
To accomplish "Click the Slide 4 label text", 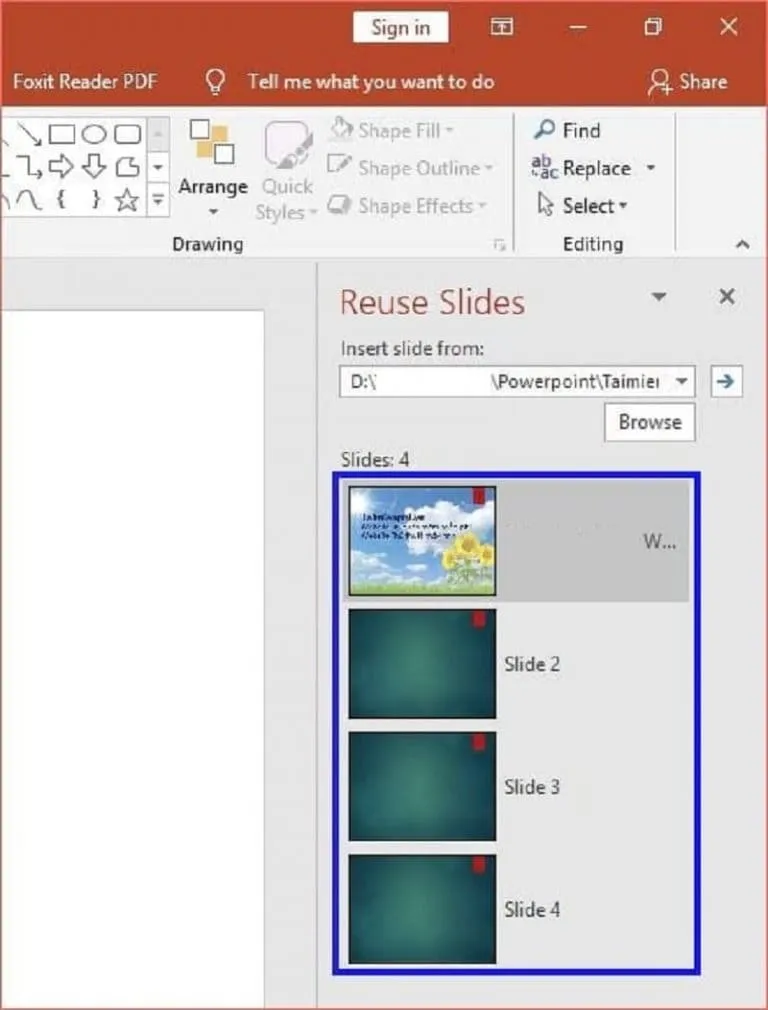I will point(532,910).
